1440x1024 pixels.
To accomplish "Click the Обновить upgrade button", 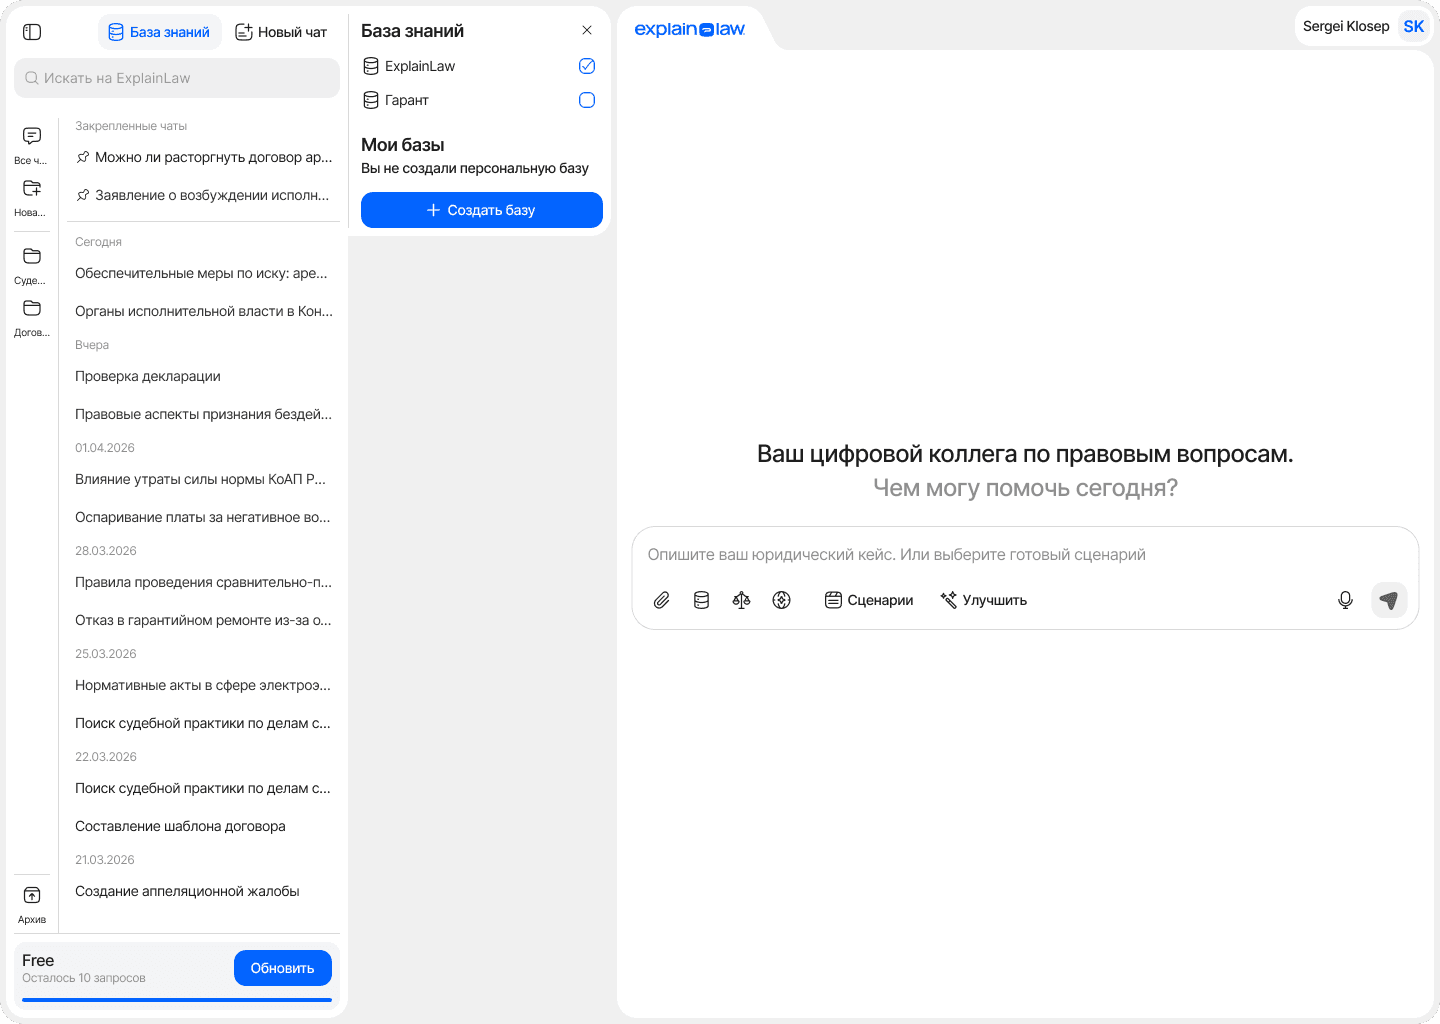I will 282,968.
